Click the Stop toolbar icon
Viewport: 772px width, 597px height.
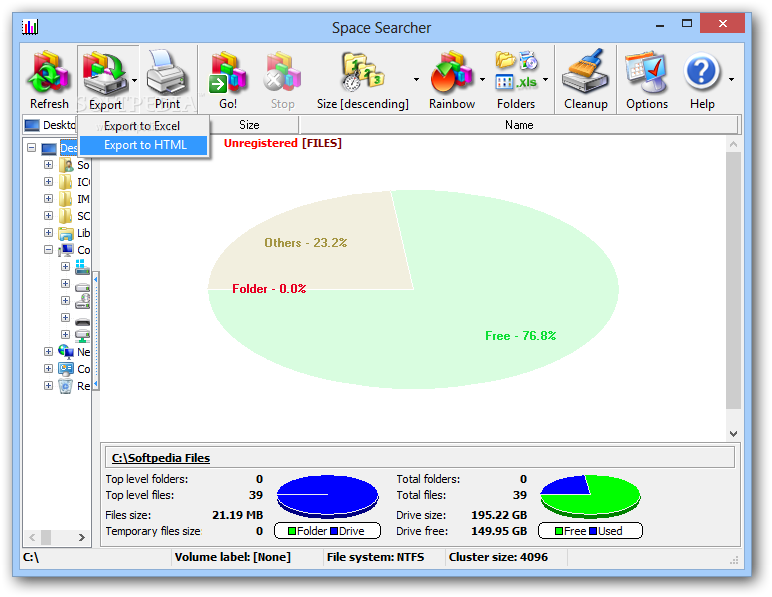[x=282, y=73]
